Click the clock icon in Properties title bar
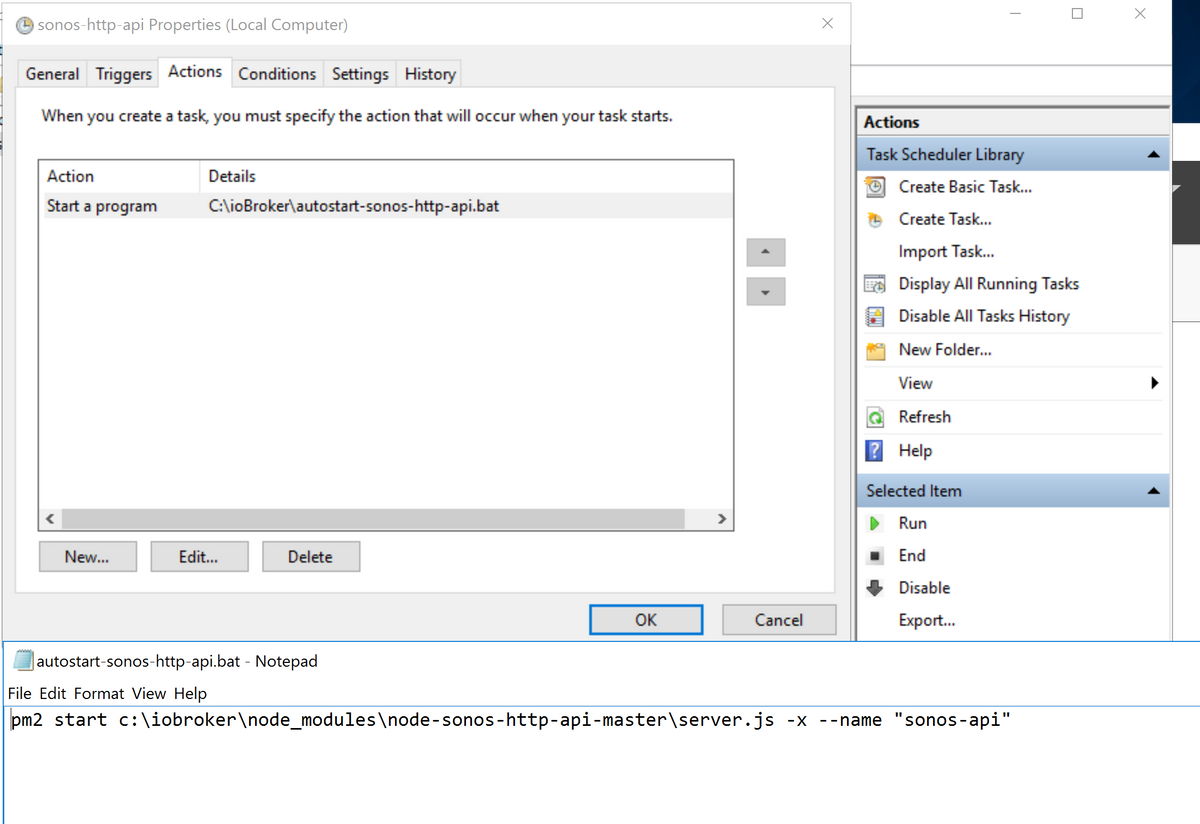The width and height of the screenshot is (1200, 824). [25, 25]
